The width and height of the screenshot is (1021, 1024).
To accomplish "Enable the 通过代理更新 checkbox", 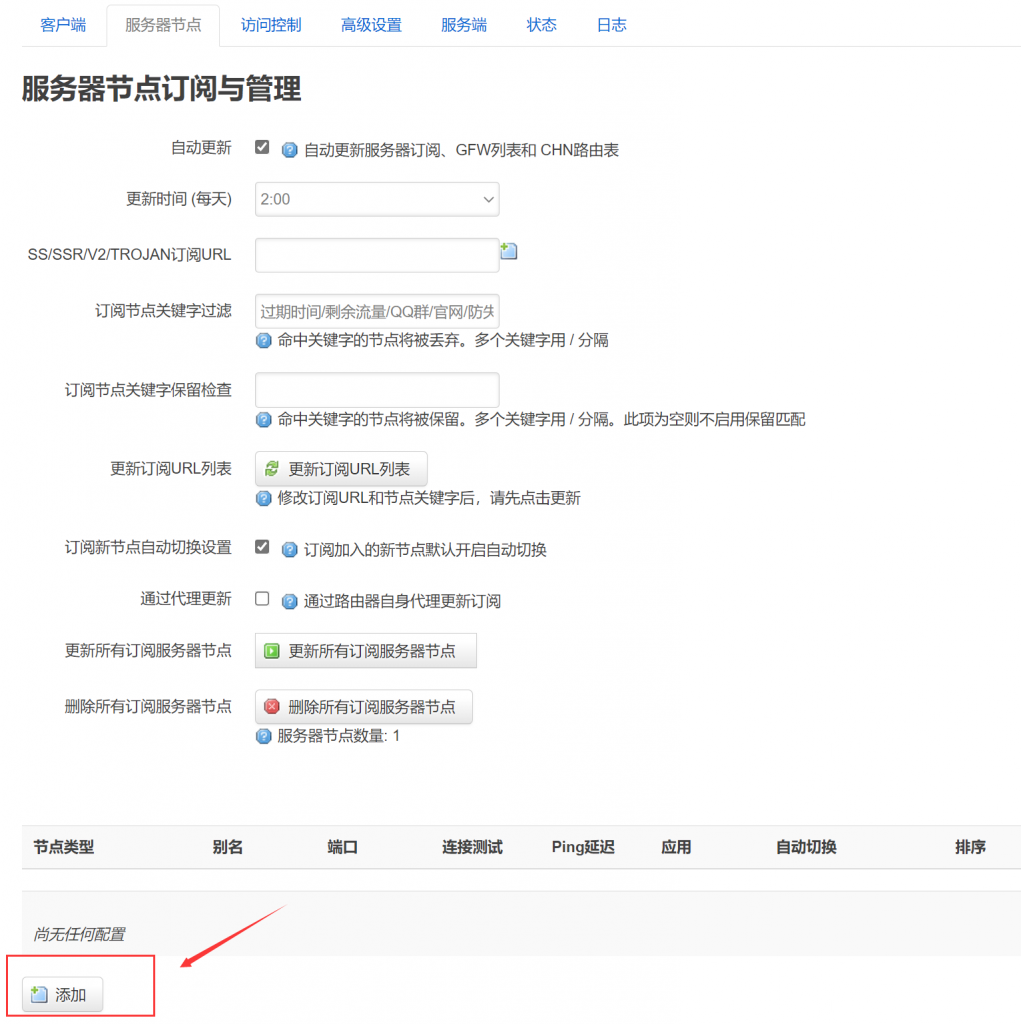I will point(262,599).
